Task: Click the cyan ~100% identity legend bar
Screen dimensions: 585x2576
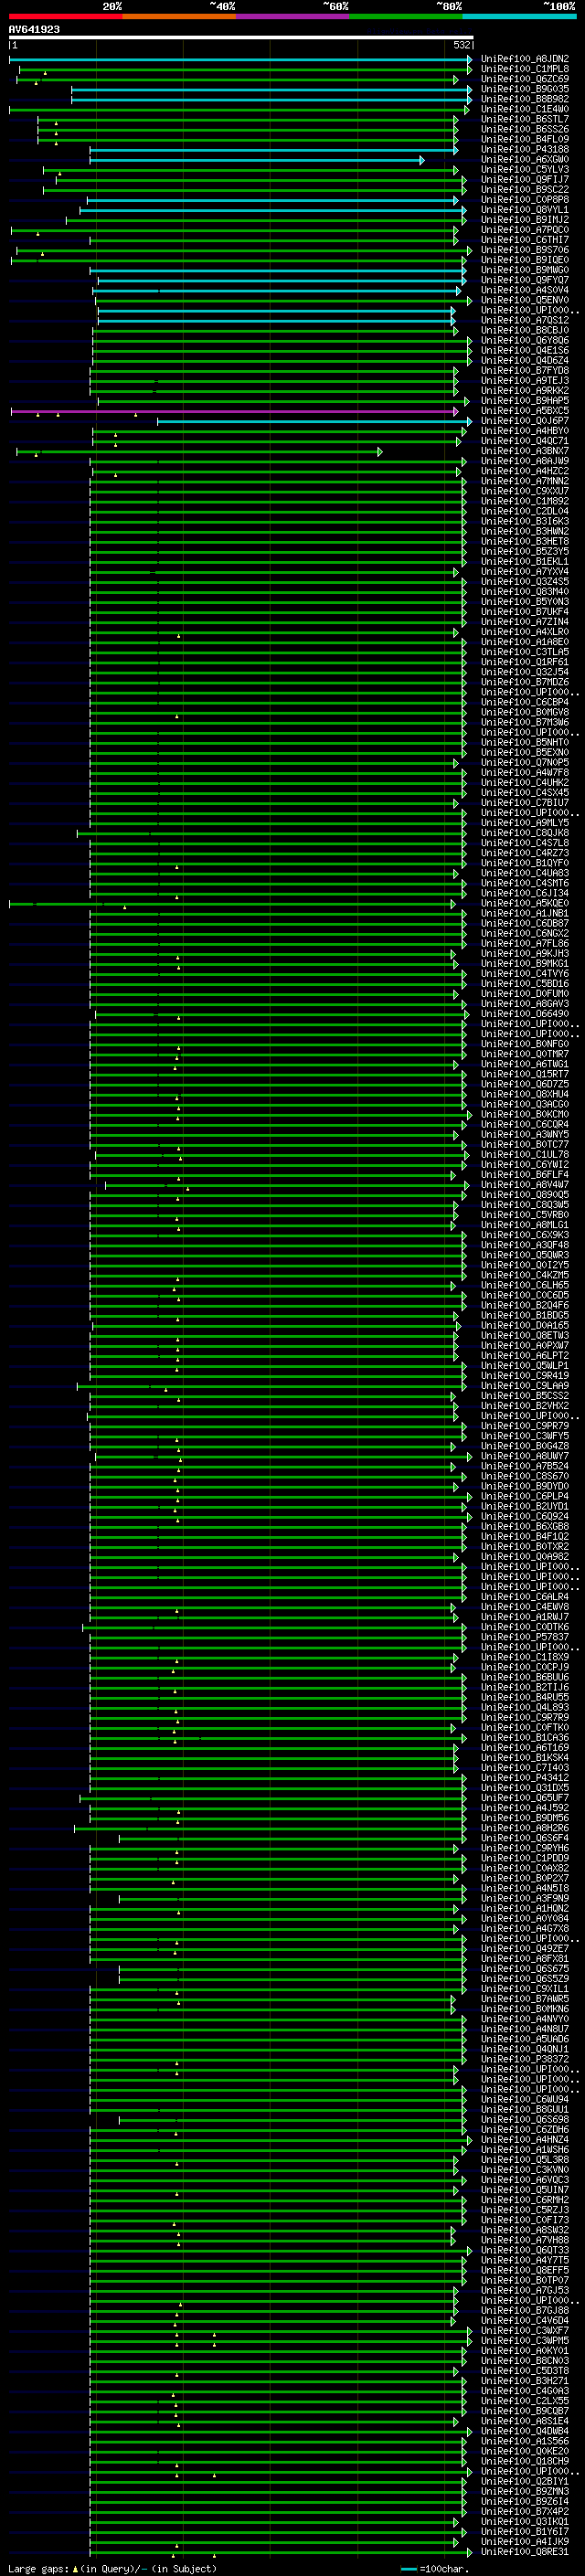Action: pos(519,16)
